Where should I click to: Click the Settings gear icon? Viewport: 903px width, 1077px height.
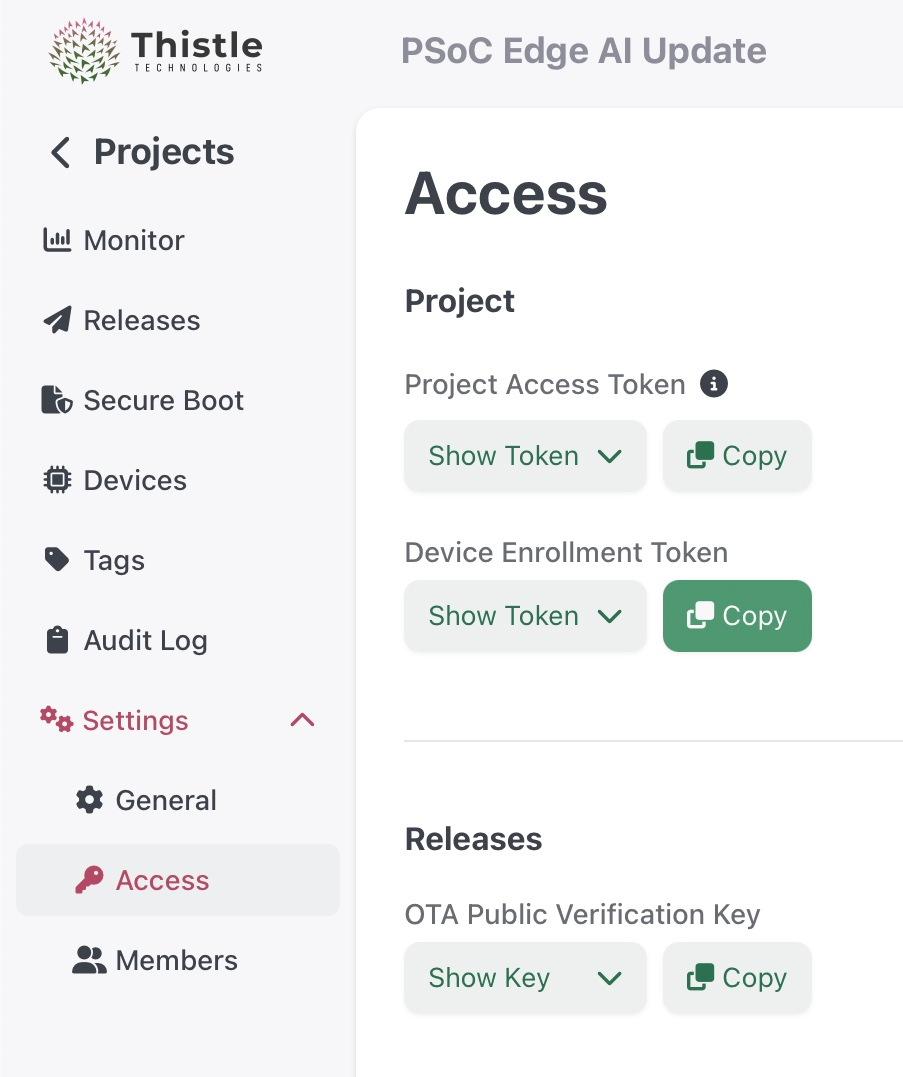click(55, 720)
